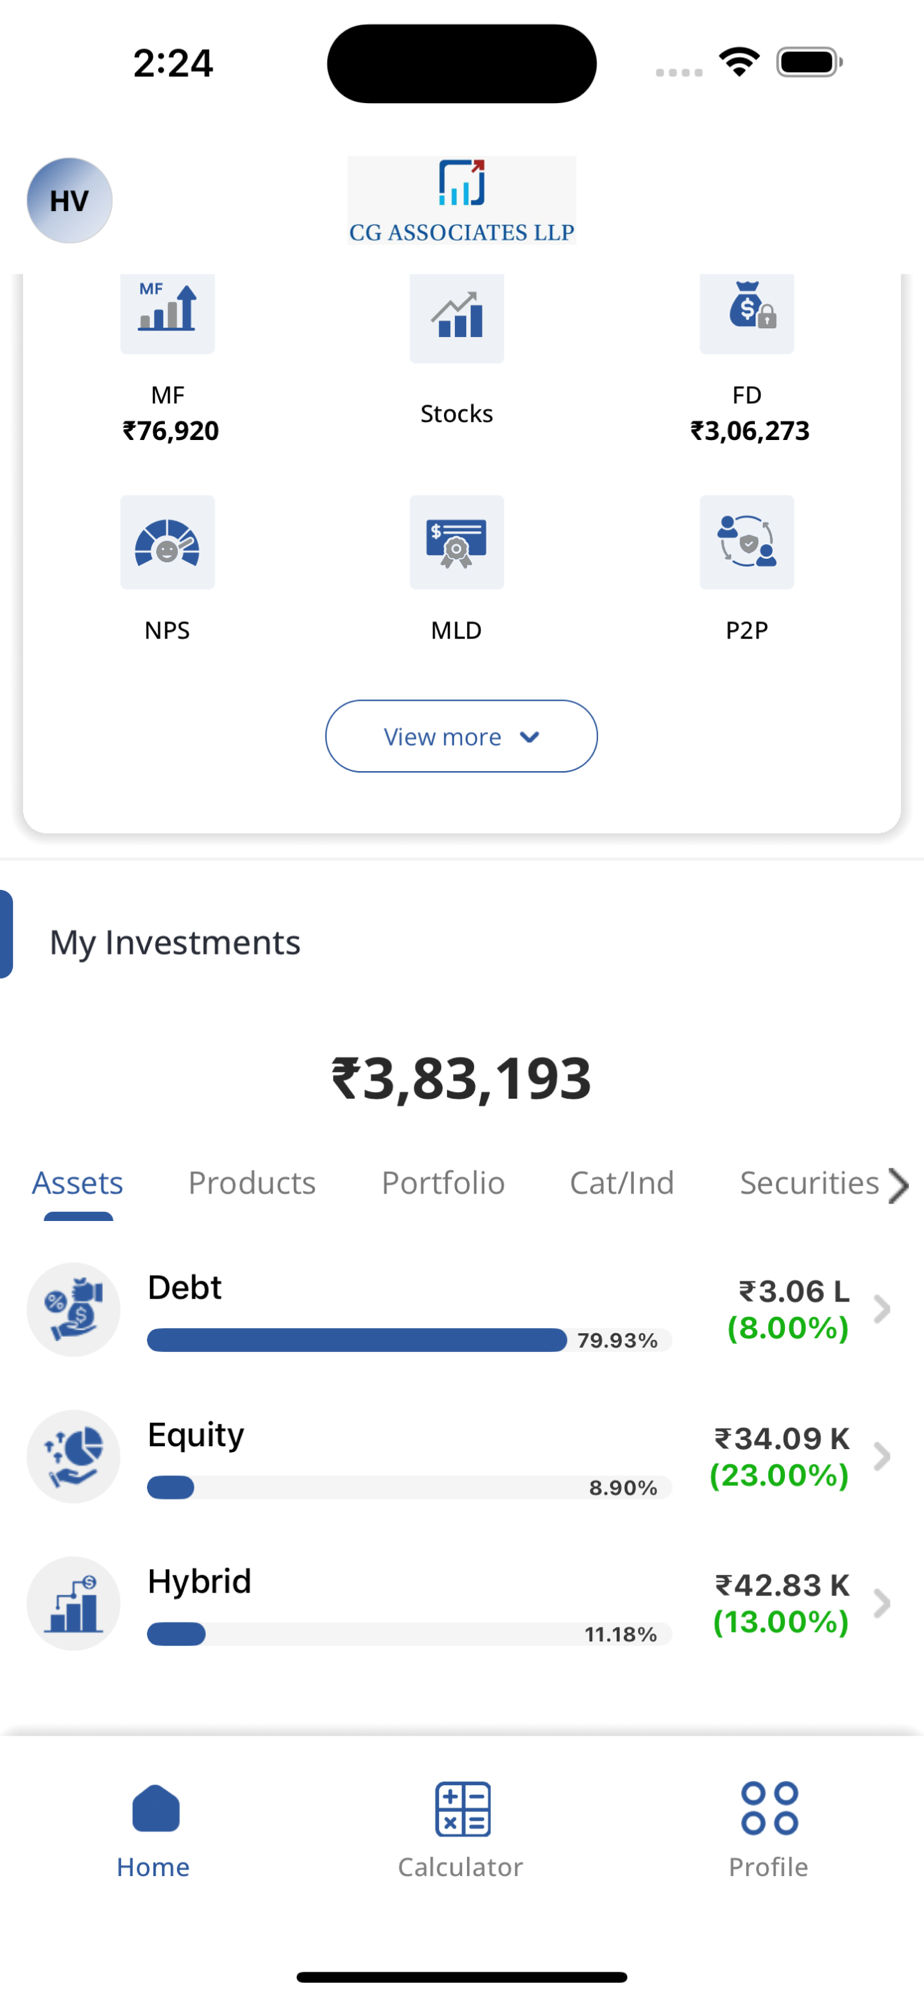Tap the Stocks chart icon
The height and width of the screenshot is (2000, 924).
457,318
